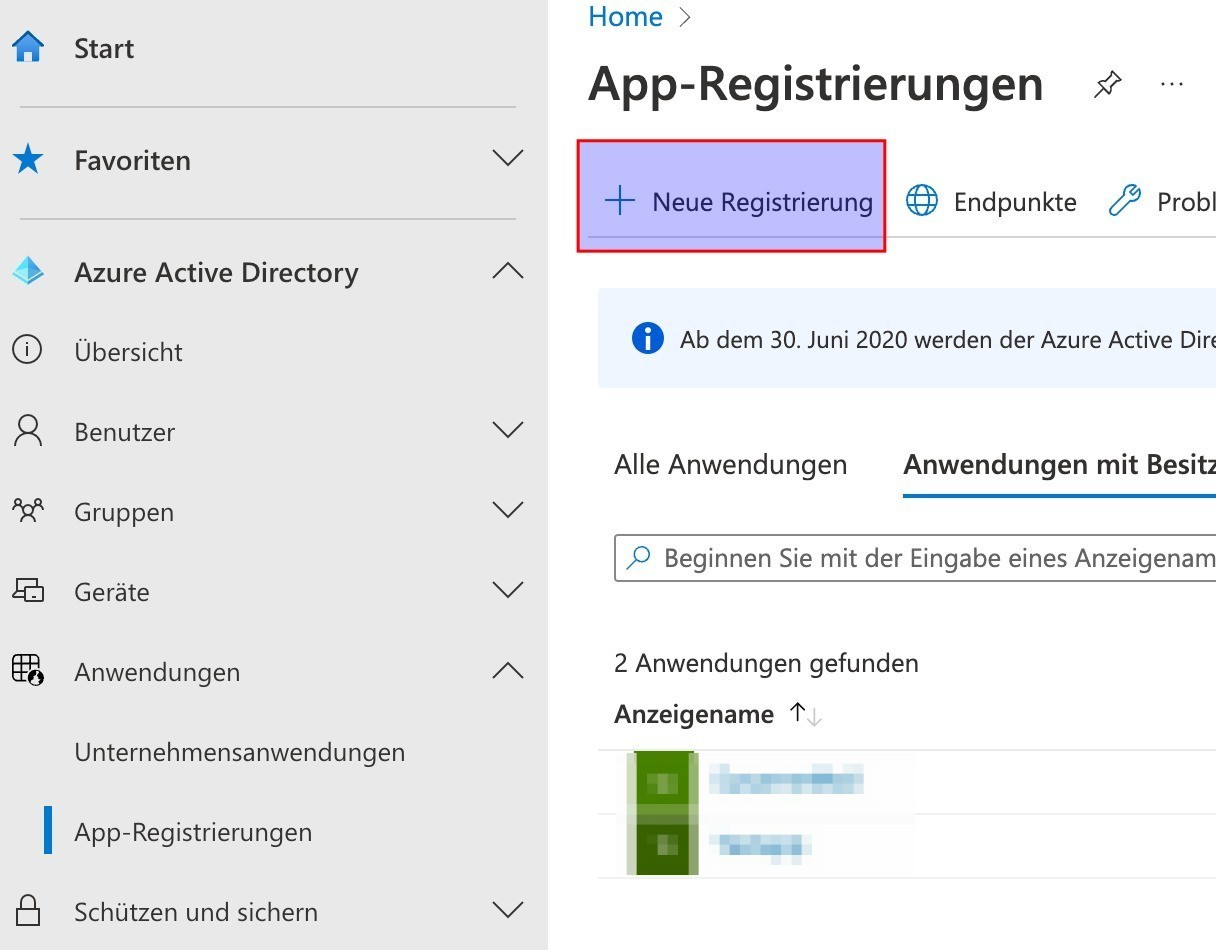Click the Favoriten star icon
The width and height of the screenshot is (1216, 950).
tap(28, 160)
